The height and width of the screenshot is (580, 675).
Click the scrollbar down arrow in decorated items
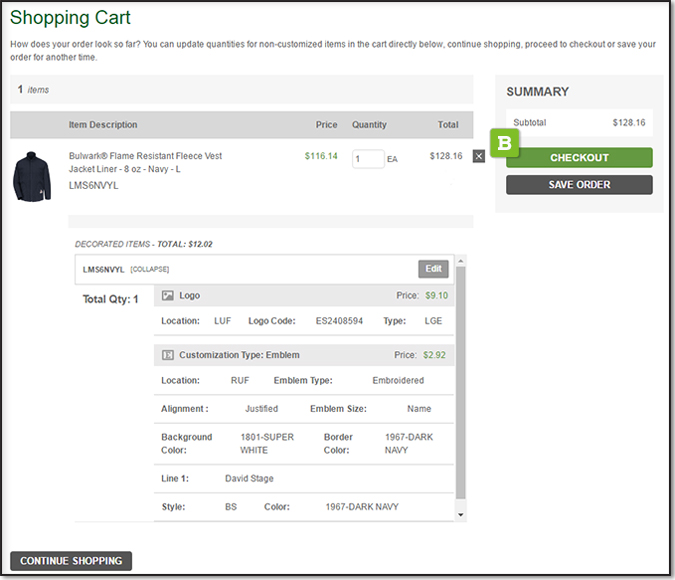[460, 514]
